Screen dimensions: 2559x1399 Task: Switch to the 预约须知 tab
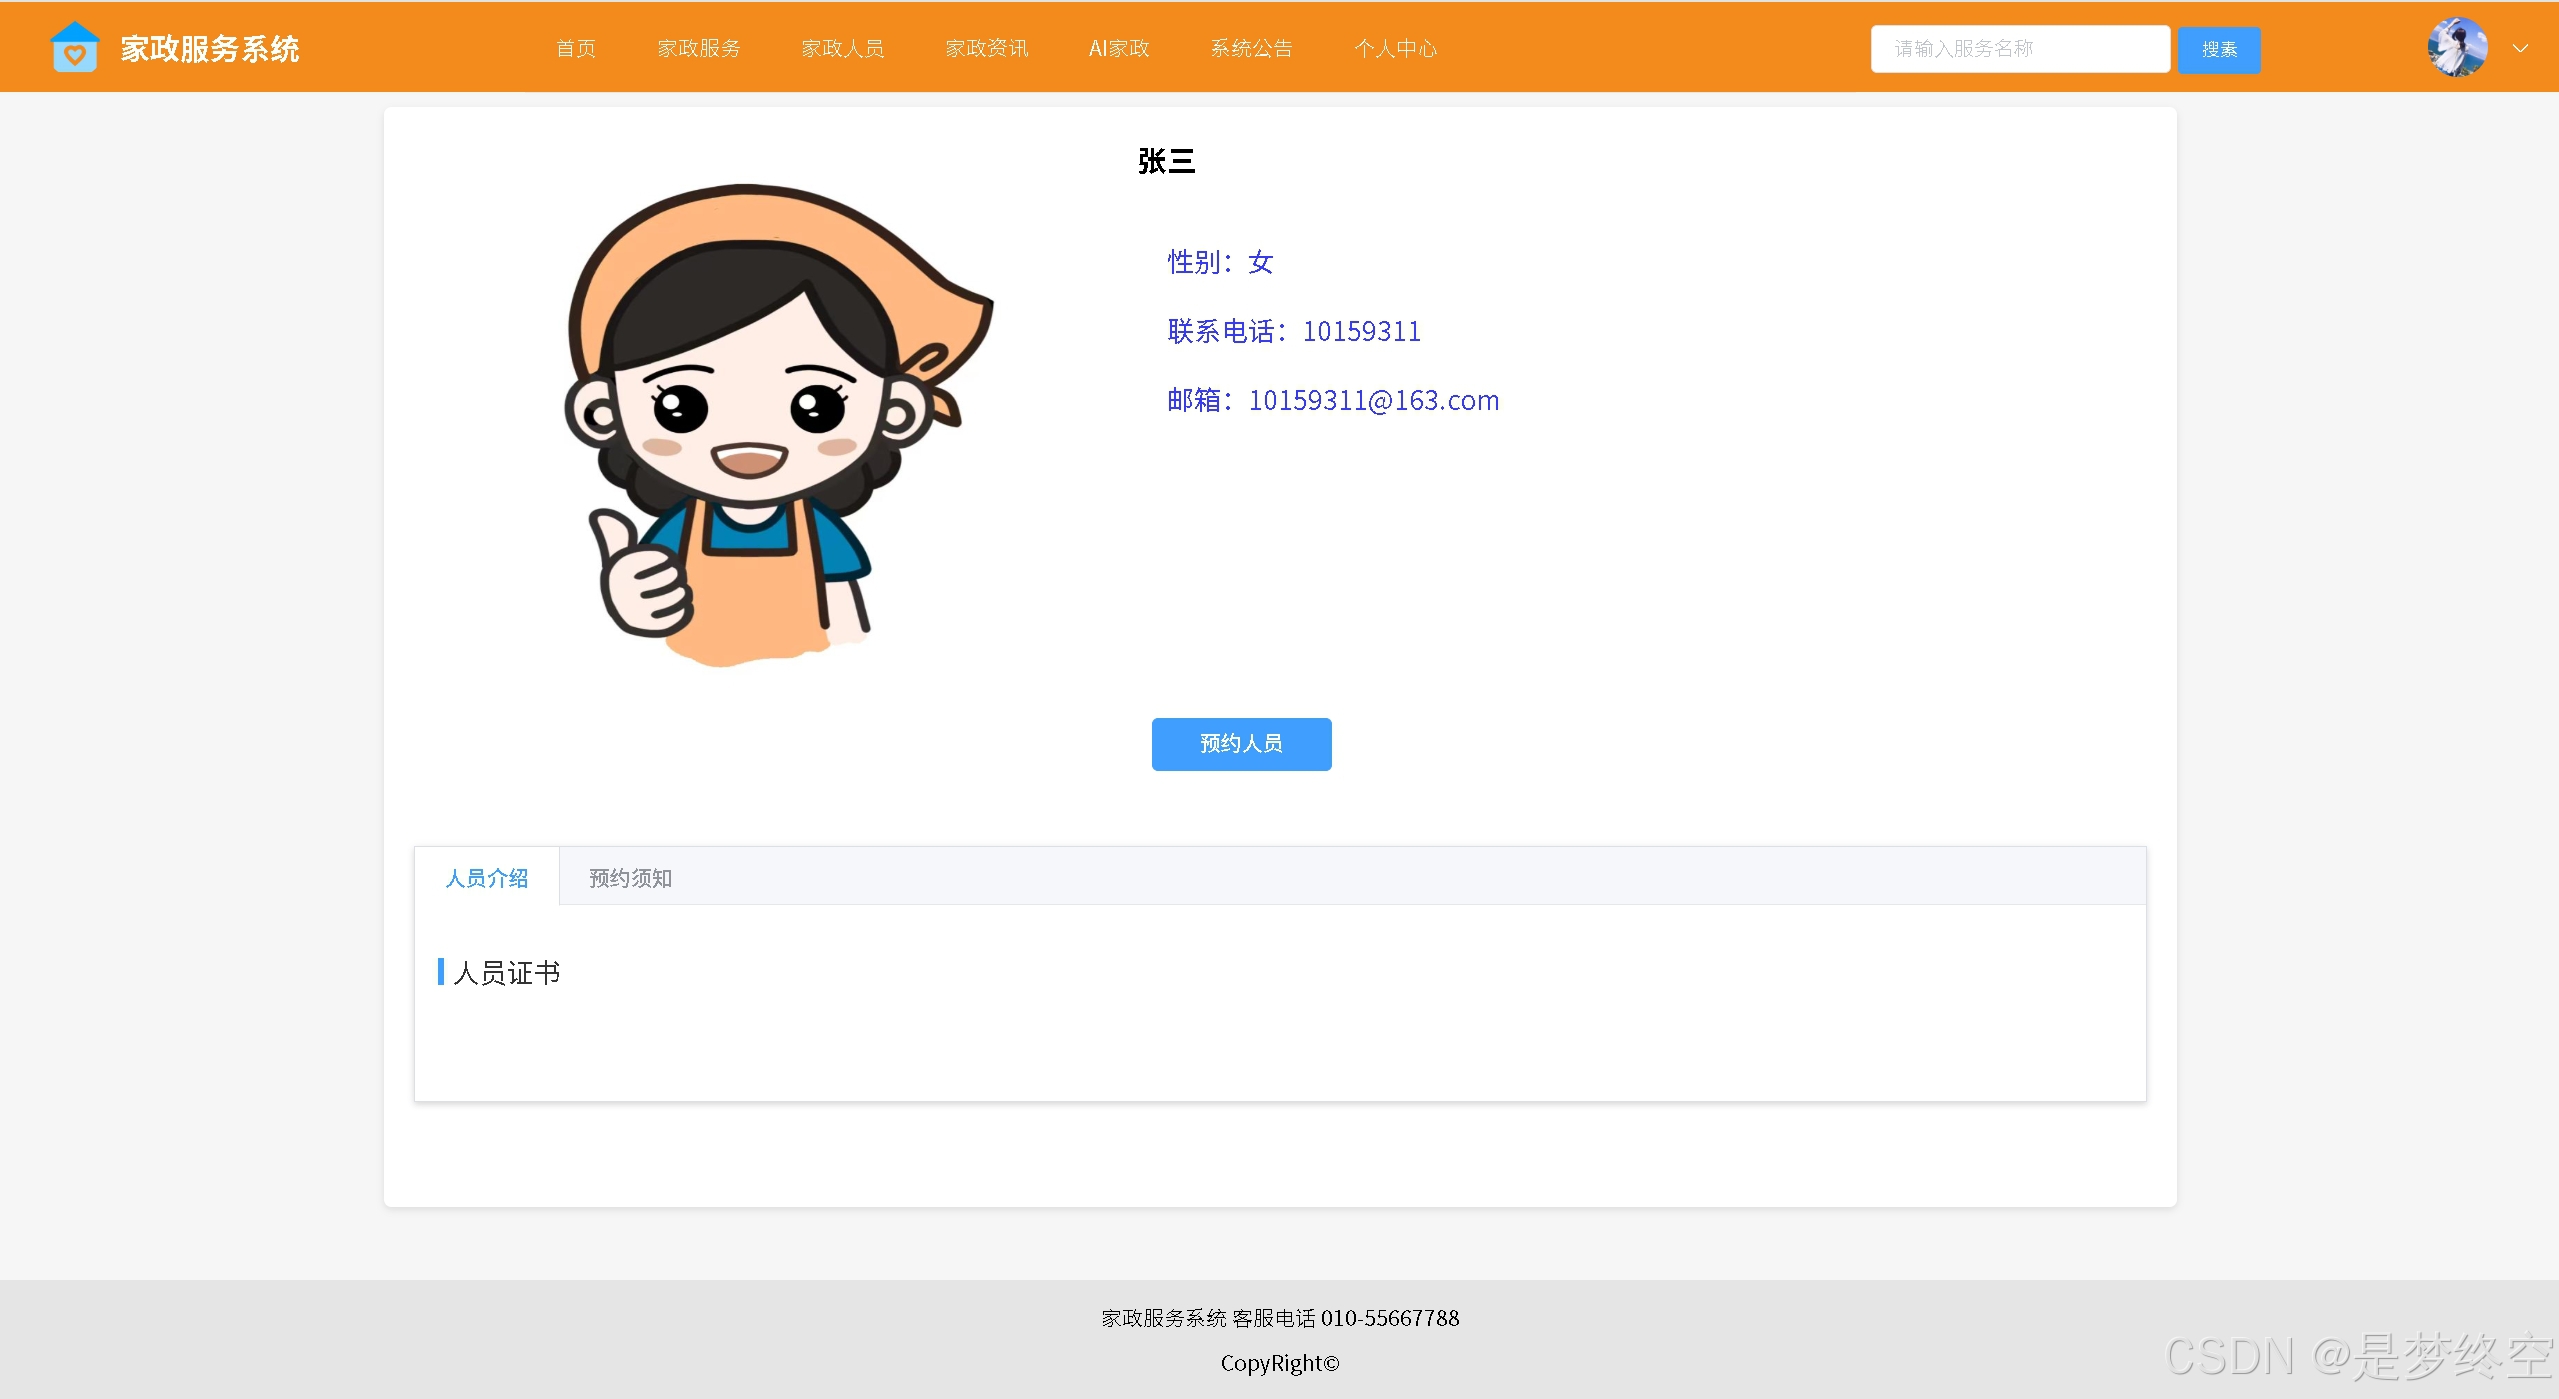(x=630, y=878)
